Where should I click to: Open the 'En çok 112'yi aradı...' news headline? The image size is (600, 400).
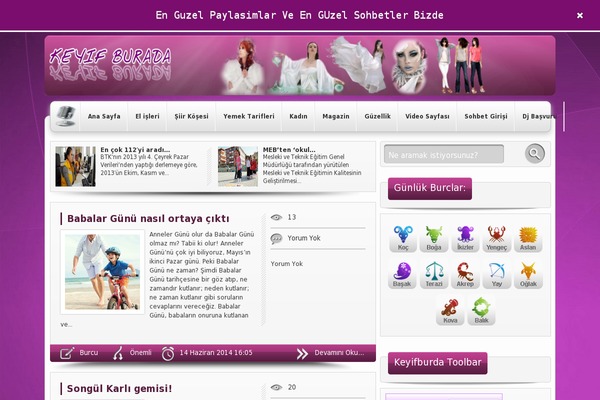(135, 150)
